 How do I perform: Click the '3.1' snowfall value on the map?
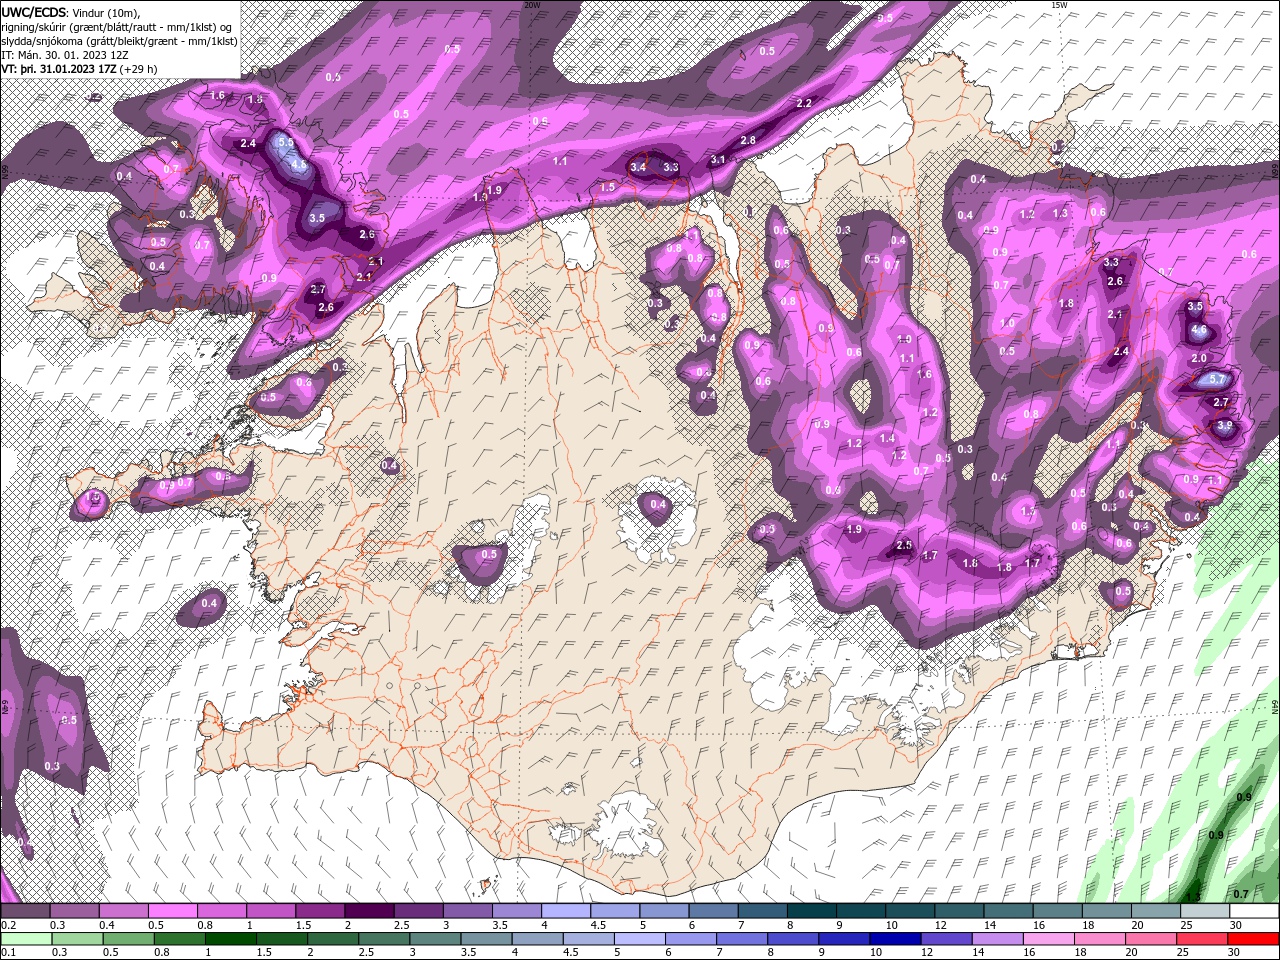coord(718,160)
